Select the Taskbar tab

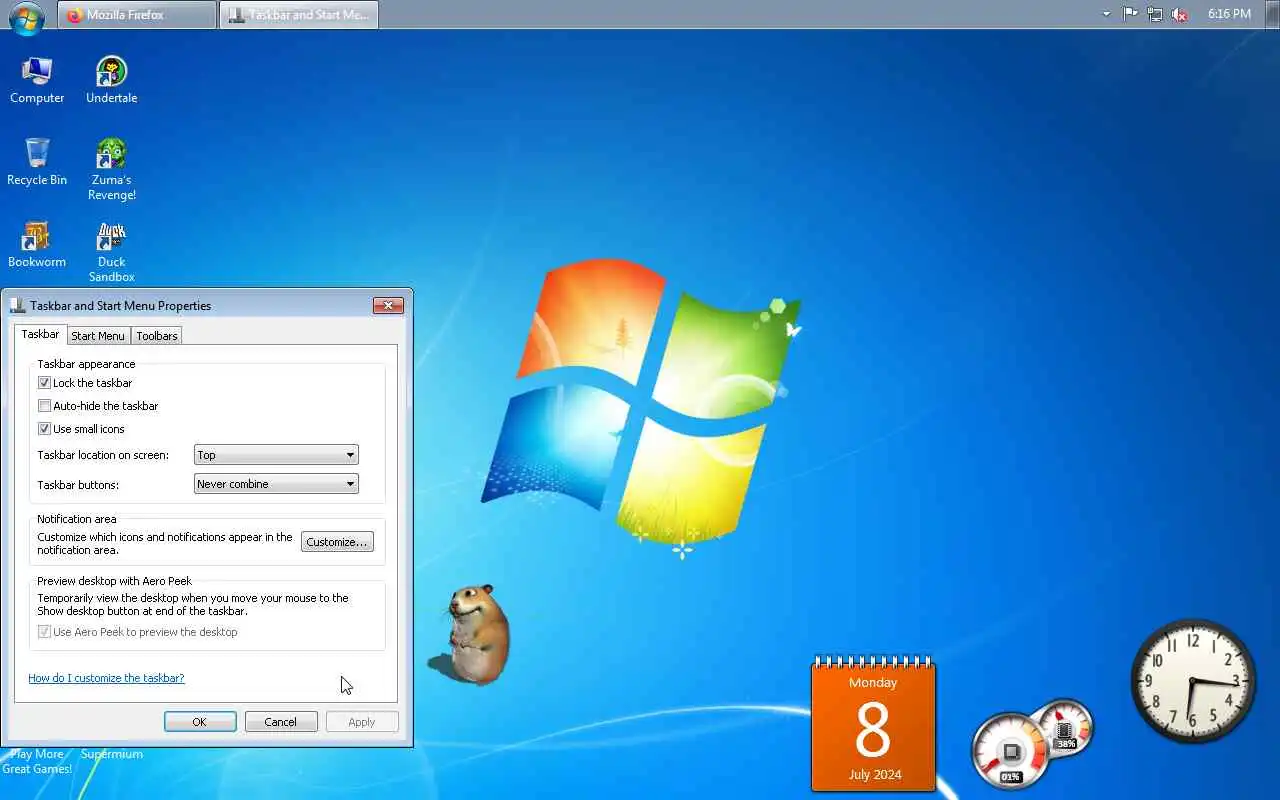(x=40, y=334)
